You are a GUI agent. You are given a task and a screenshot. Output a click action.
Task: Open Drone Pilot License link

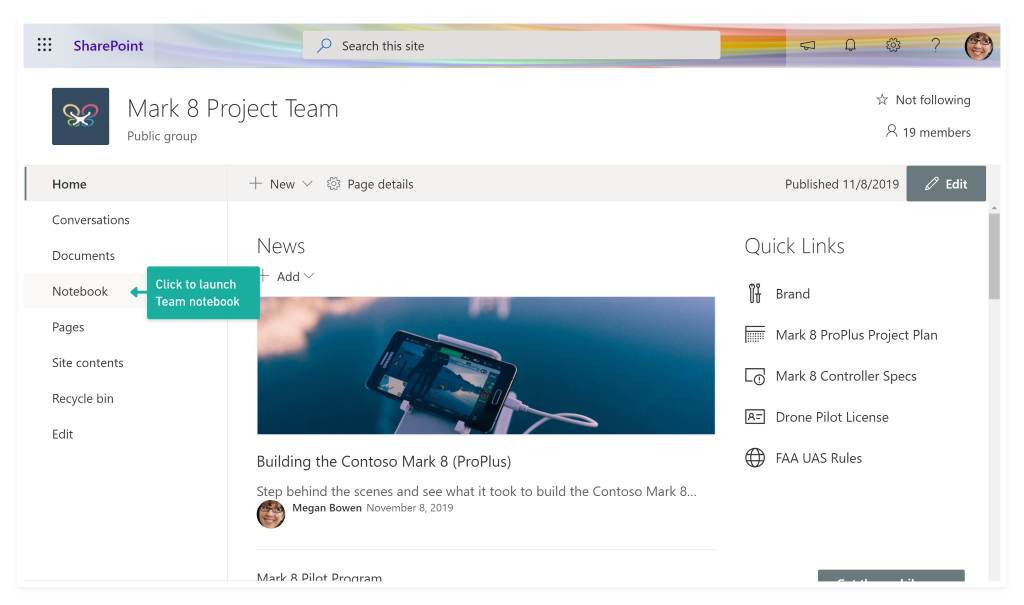tap(832, 417)
